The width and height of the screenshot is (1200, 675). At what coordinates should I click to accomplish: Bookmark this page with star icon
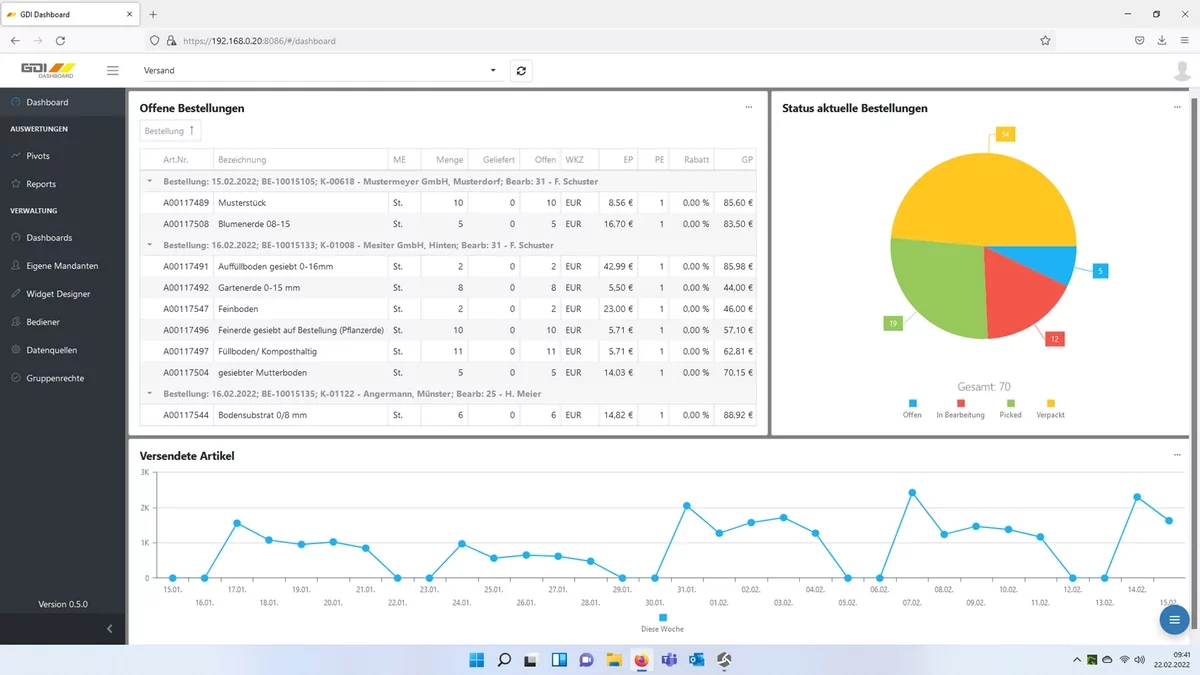(x=1045, y=41)
